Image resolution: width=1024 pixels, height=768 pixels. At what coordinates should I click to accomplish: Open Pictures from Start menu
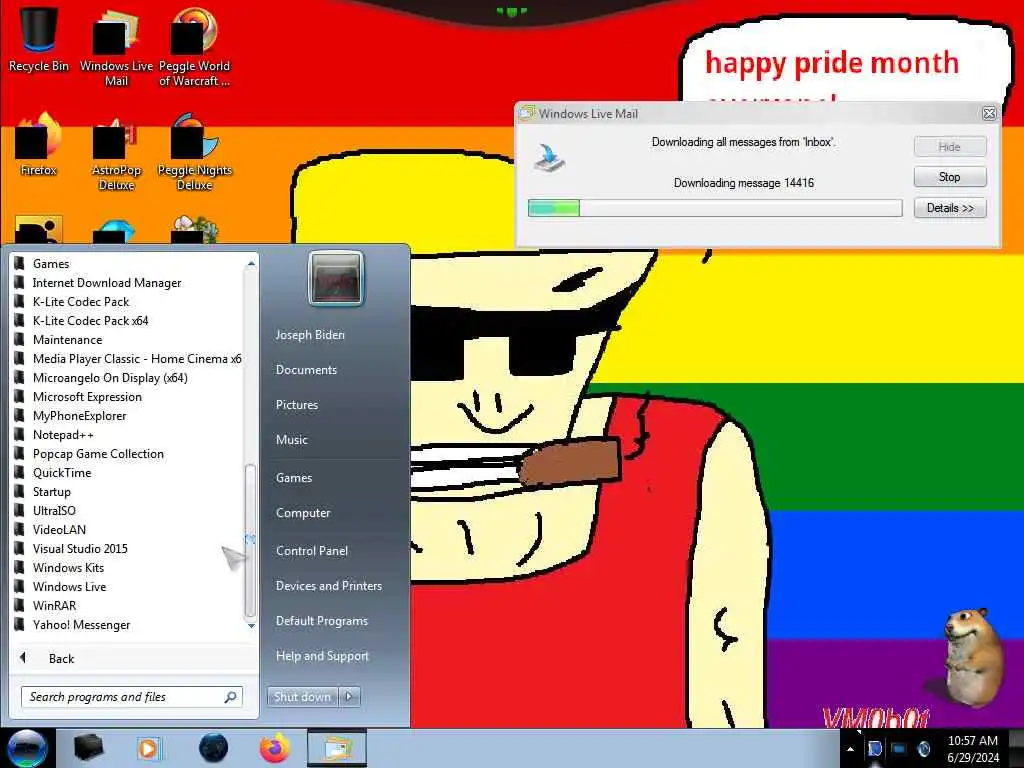click(x=296, y=405)
